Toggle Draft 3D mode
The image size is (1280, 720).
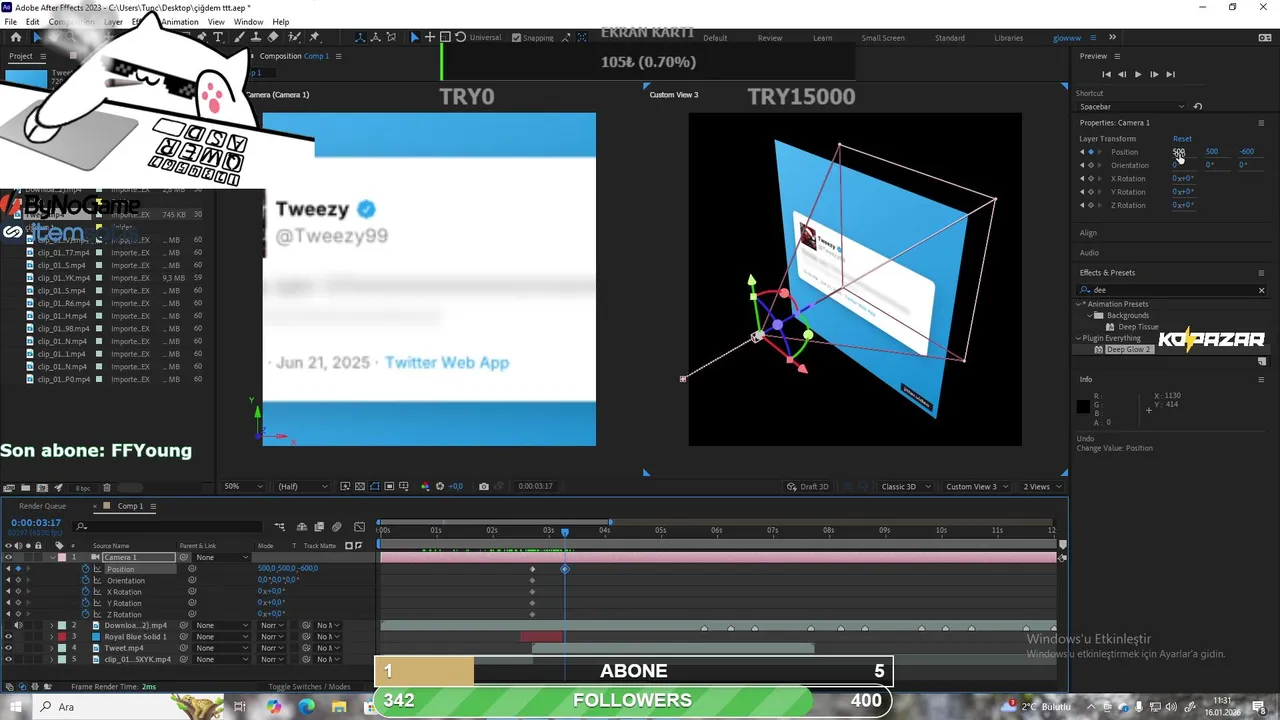click(807, 487)
